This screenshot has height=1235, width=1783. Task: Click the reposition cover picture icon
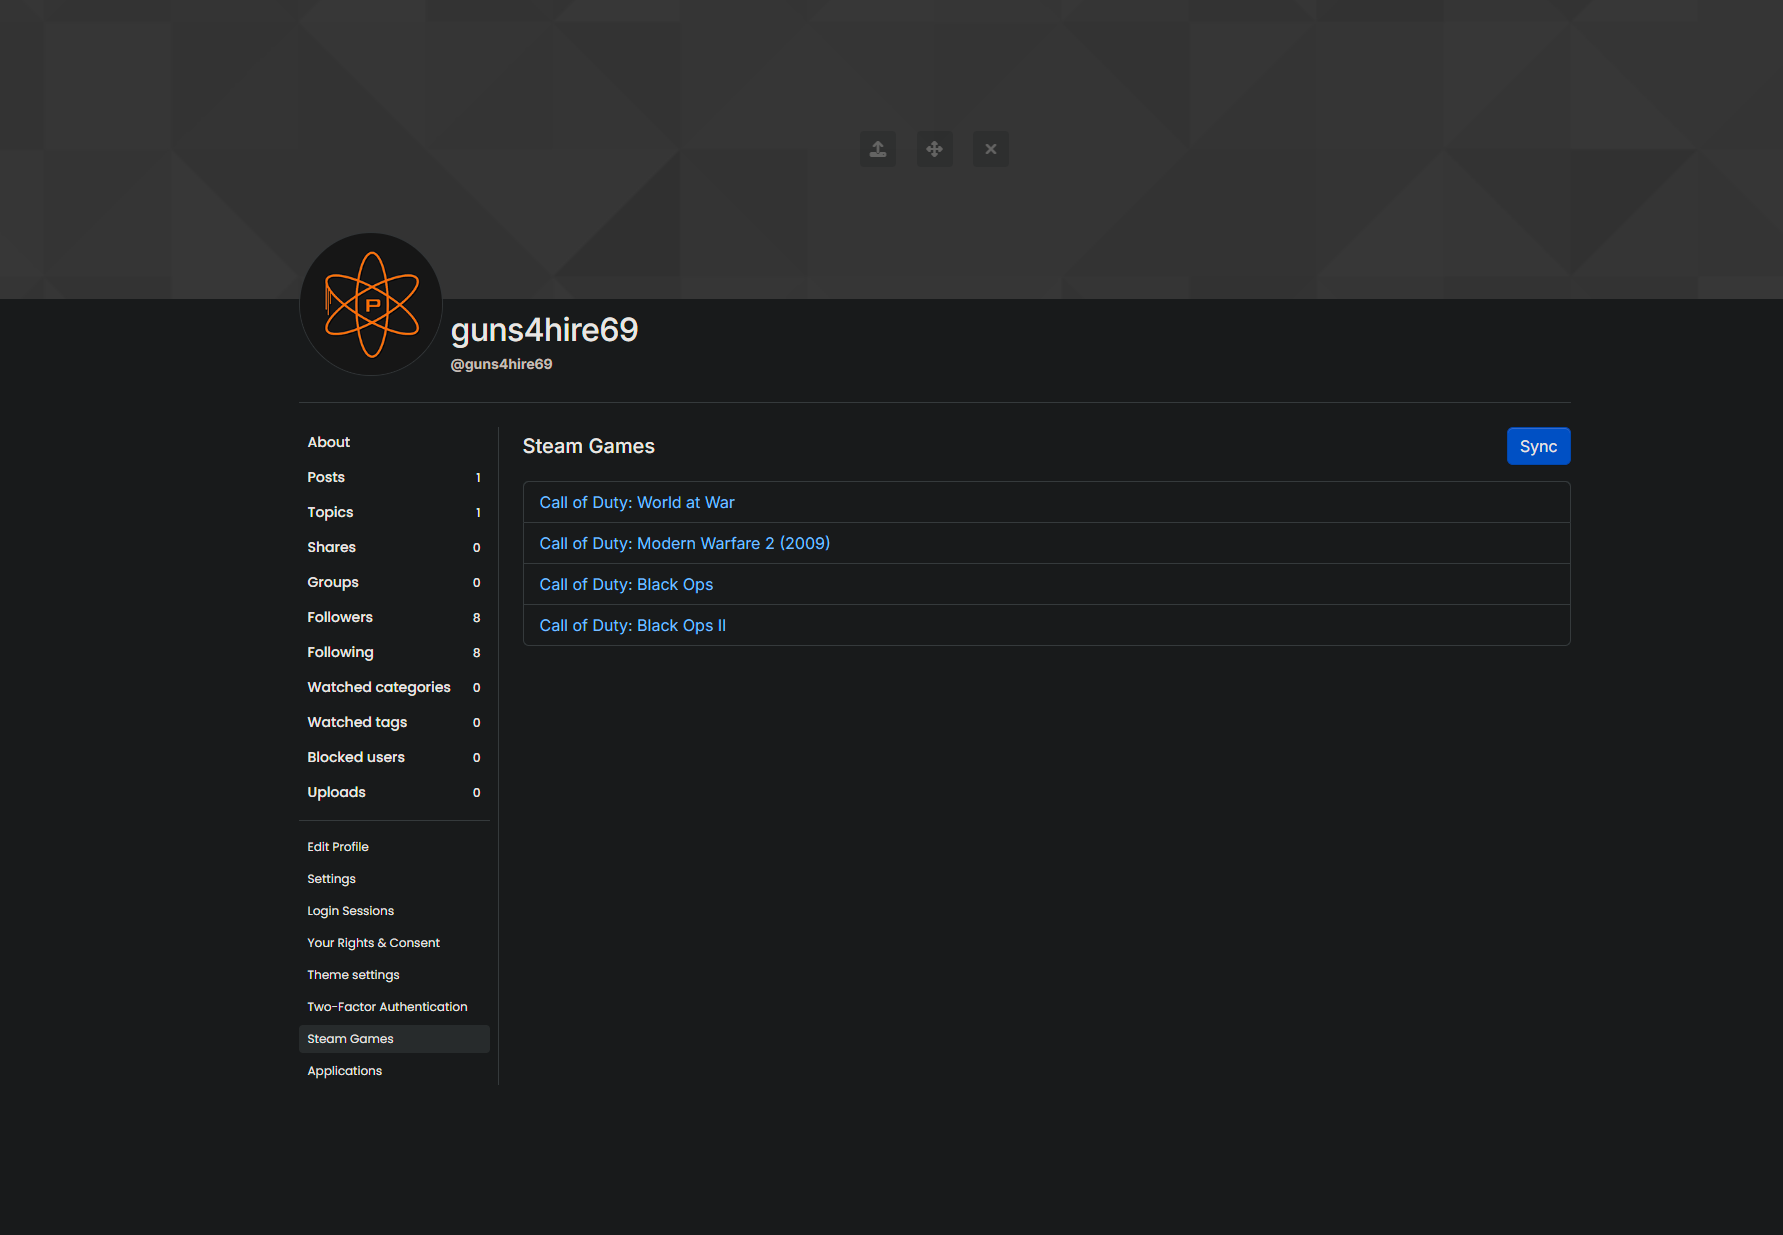[x=934, y=149]
